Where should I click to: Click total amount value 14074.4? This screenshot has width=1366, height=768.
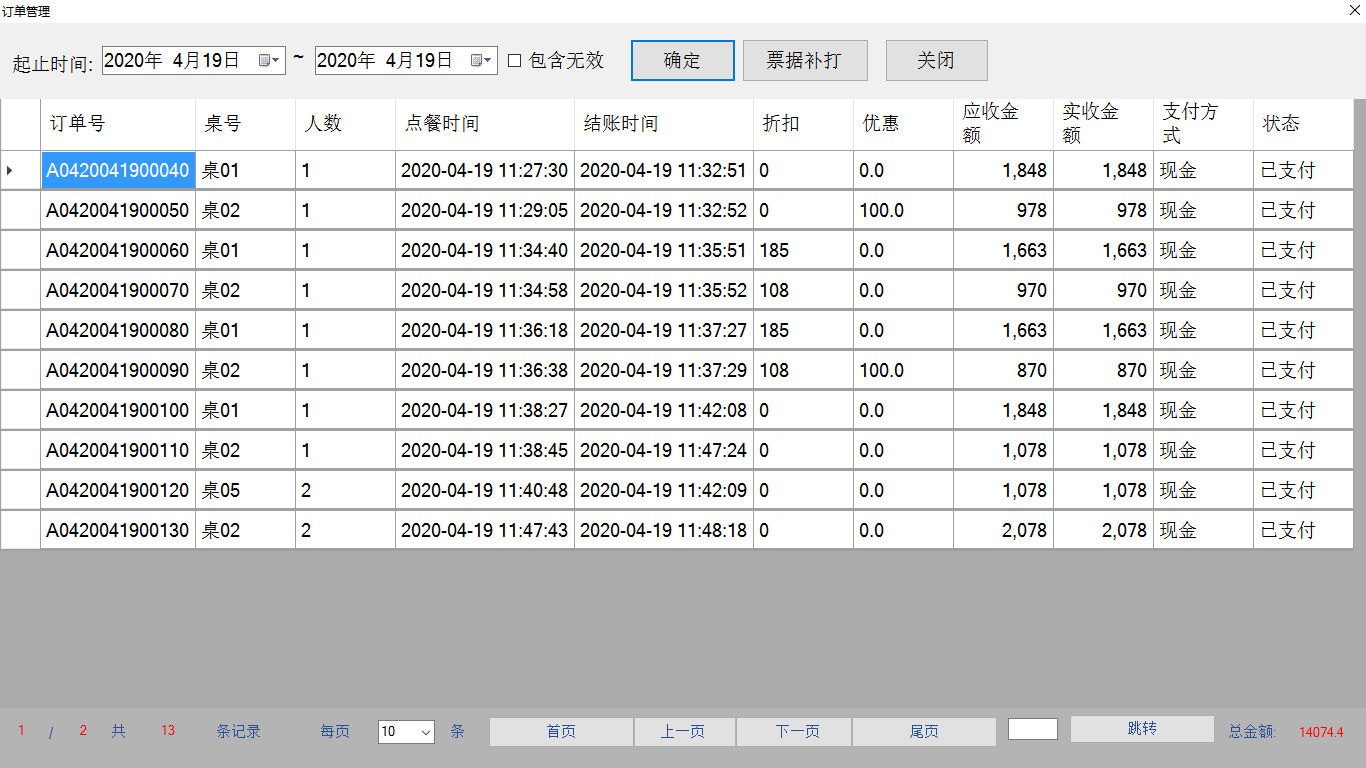tap(1321, 732)
